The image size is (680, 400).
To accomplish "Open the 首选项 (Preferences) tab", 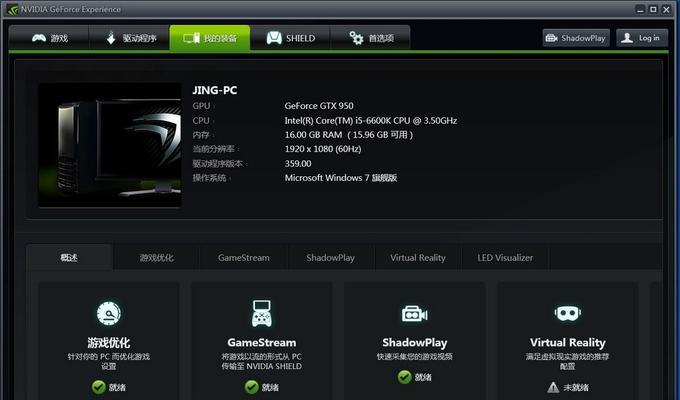I will point(370,38).
